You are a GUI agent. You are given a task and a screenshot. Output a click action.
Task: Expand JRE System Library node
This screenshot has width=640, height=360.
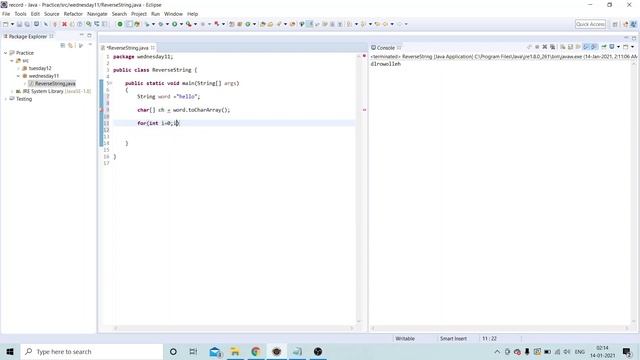point(12,91)
